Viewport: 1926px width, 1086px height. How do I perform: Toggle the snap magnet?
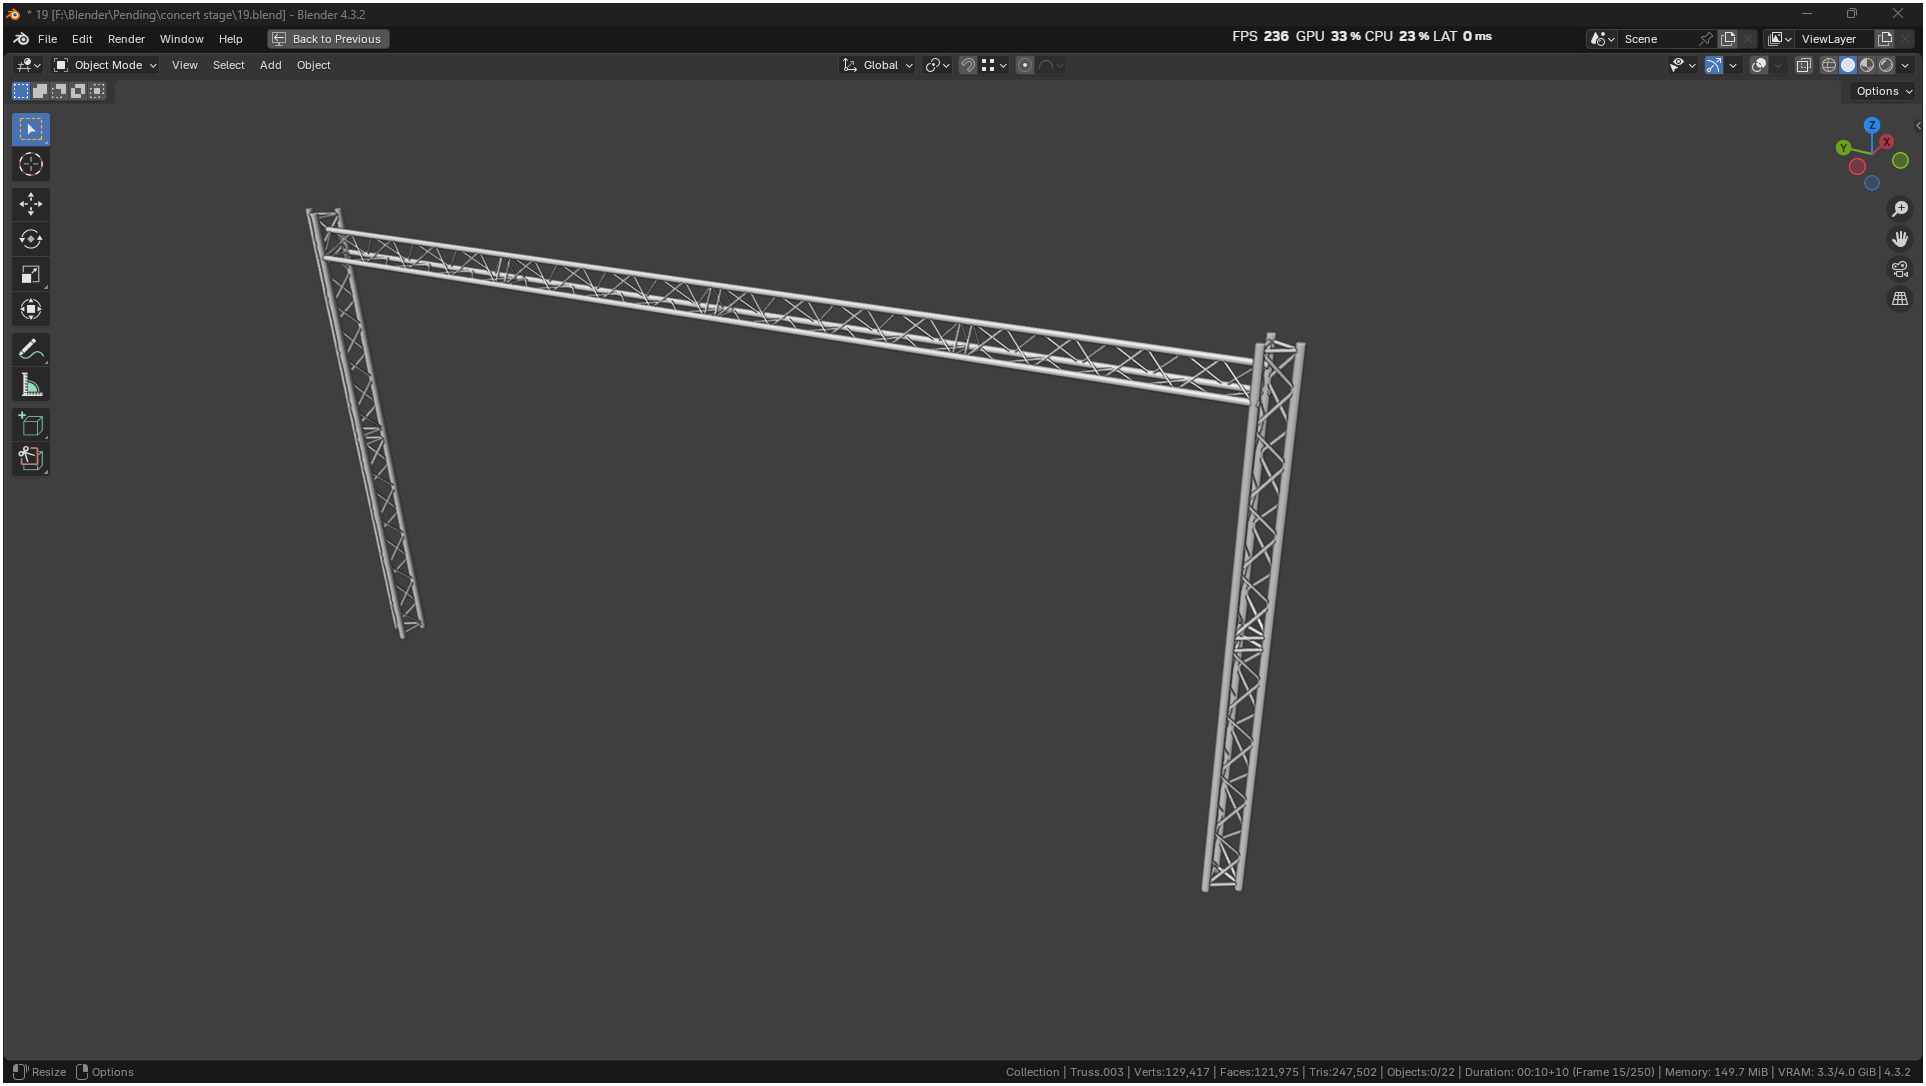point(967,65)
